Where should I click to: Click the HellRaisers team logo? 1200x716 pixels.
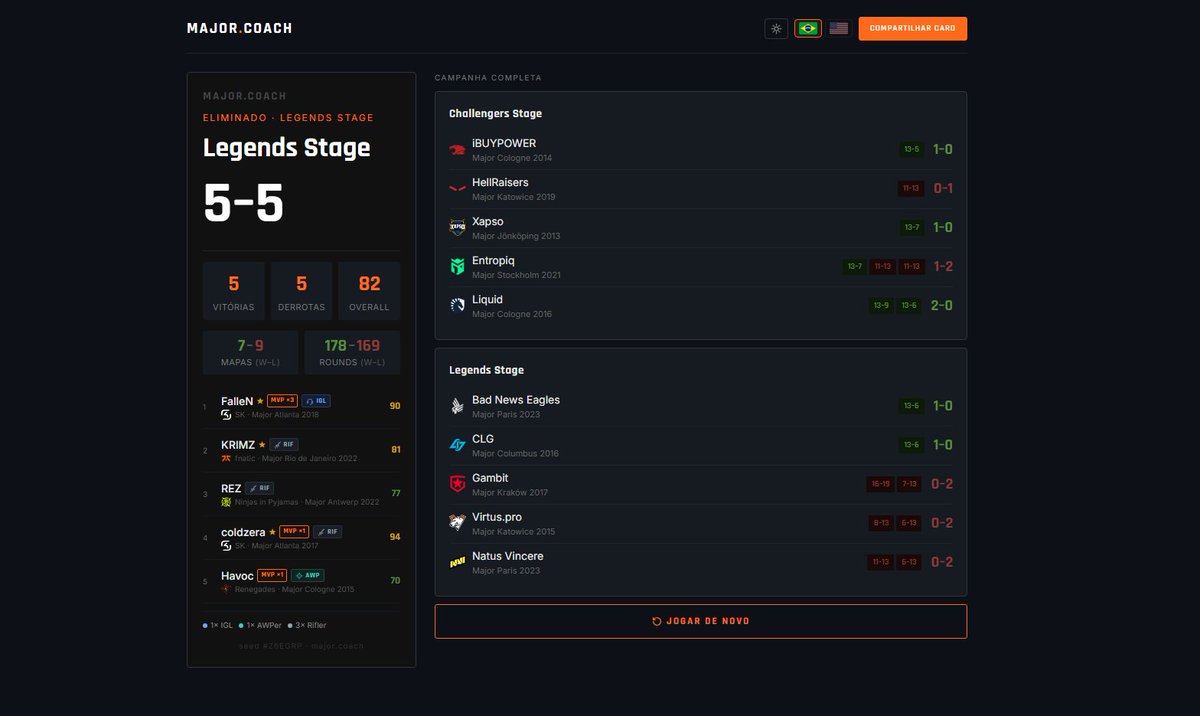tap(457, 189)
